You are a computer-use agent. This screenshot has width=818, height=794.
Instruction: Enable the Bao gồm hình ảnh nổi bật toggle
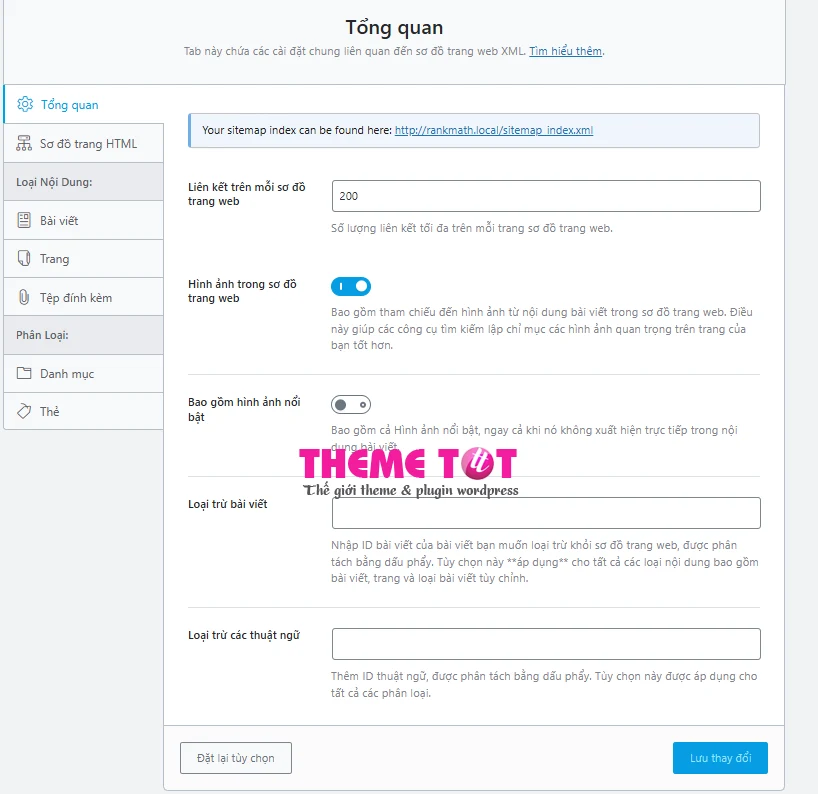pos(351,404)
